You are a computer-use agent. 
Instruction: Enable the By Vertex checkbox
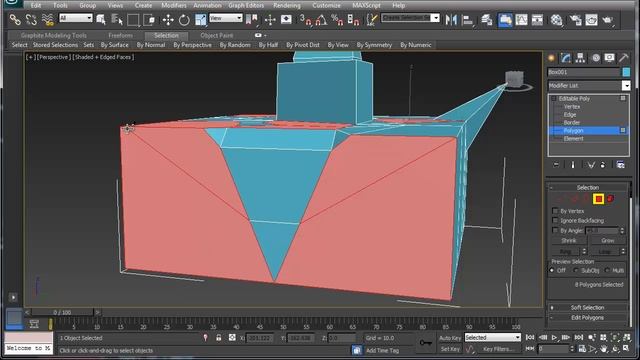pos(555,211)
